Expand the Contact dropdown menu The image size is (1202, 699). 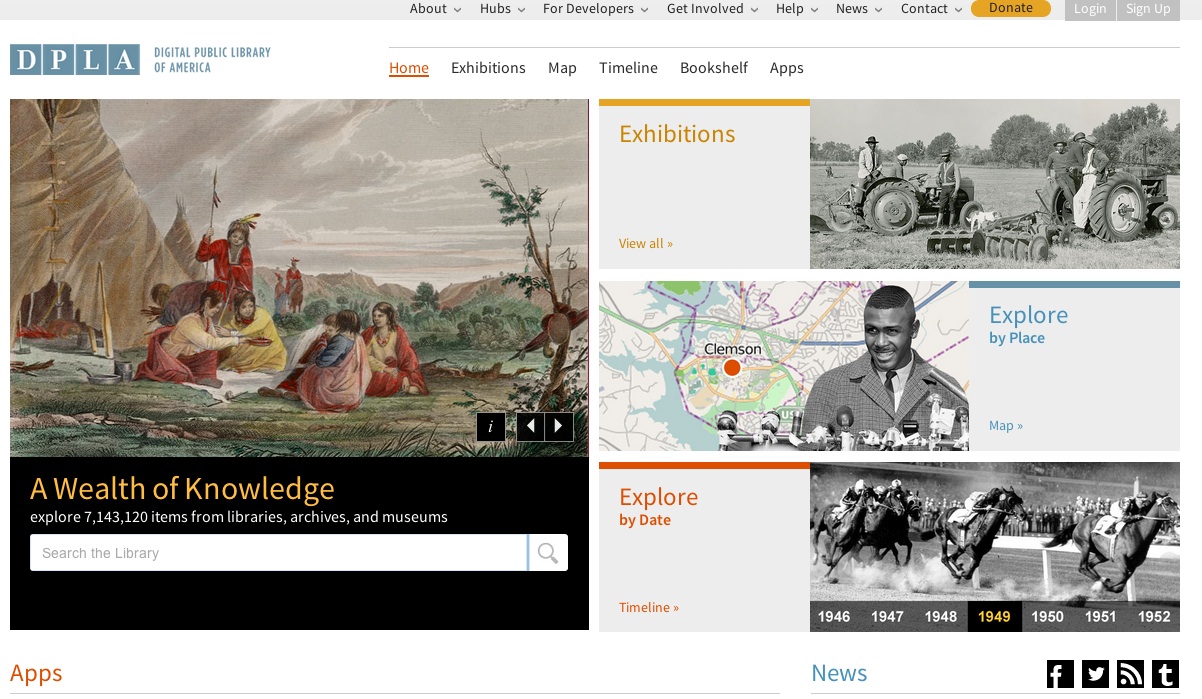point(931,9)
